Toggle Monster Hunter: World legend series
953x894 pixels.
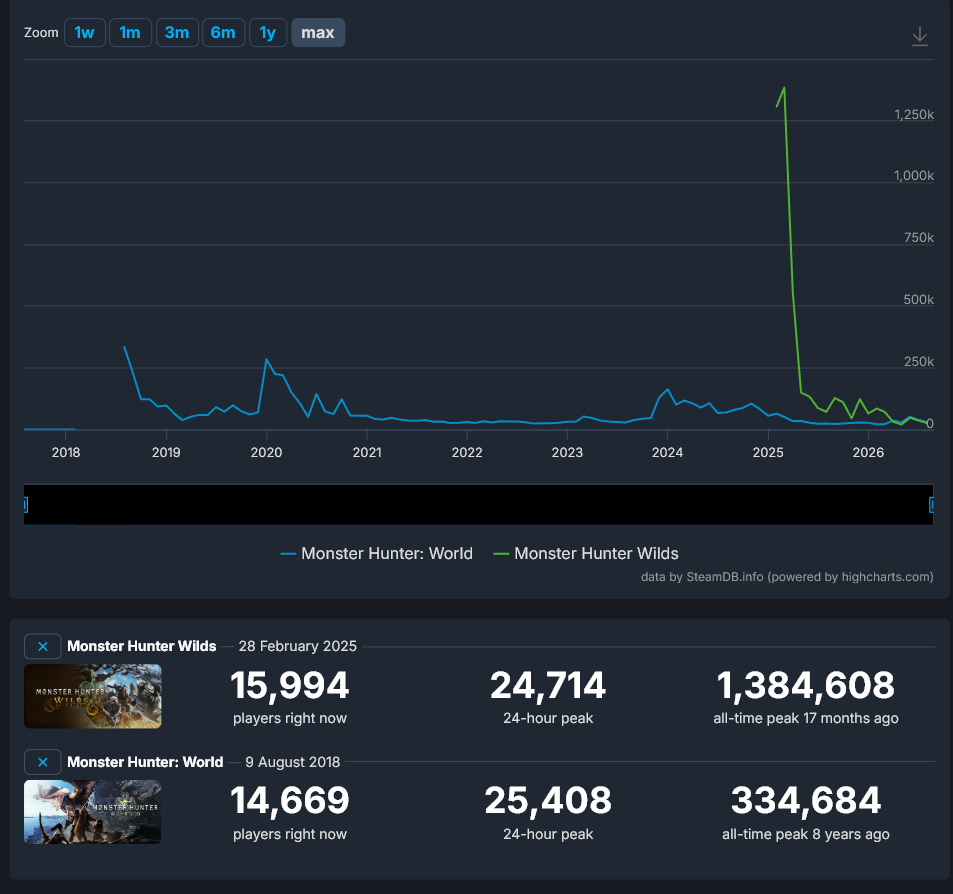click(x=376, y=553)
